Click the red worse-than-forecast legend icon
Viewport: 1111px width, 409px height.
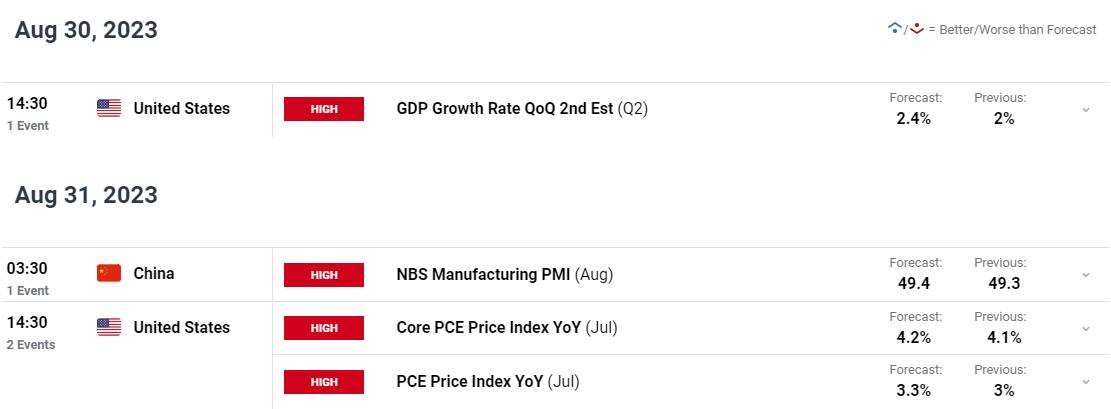tap(917, 29)
